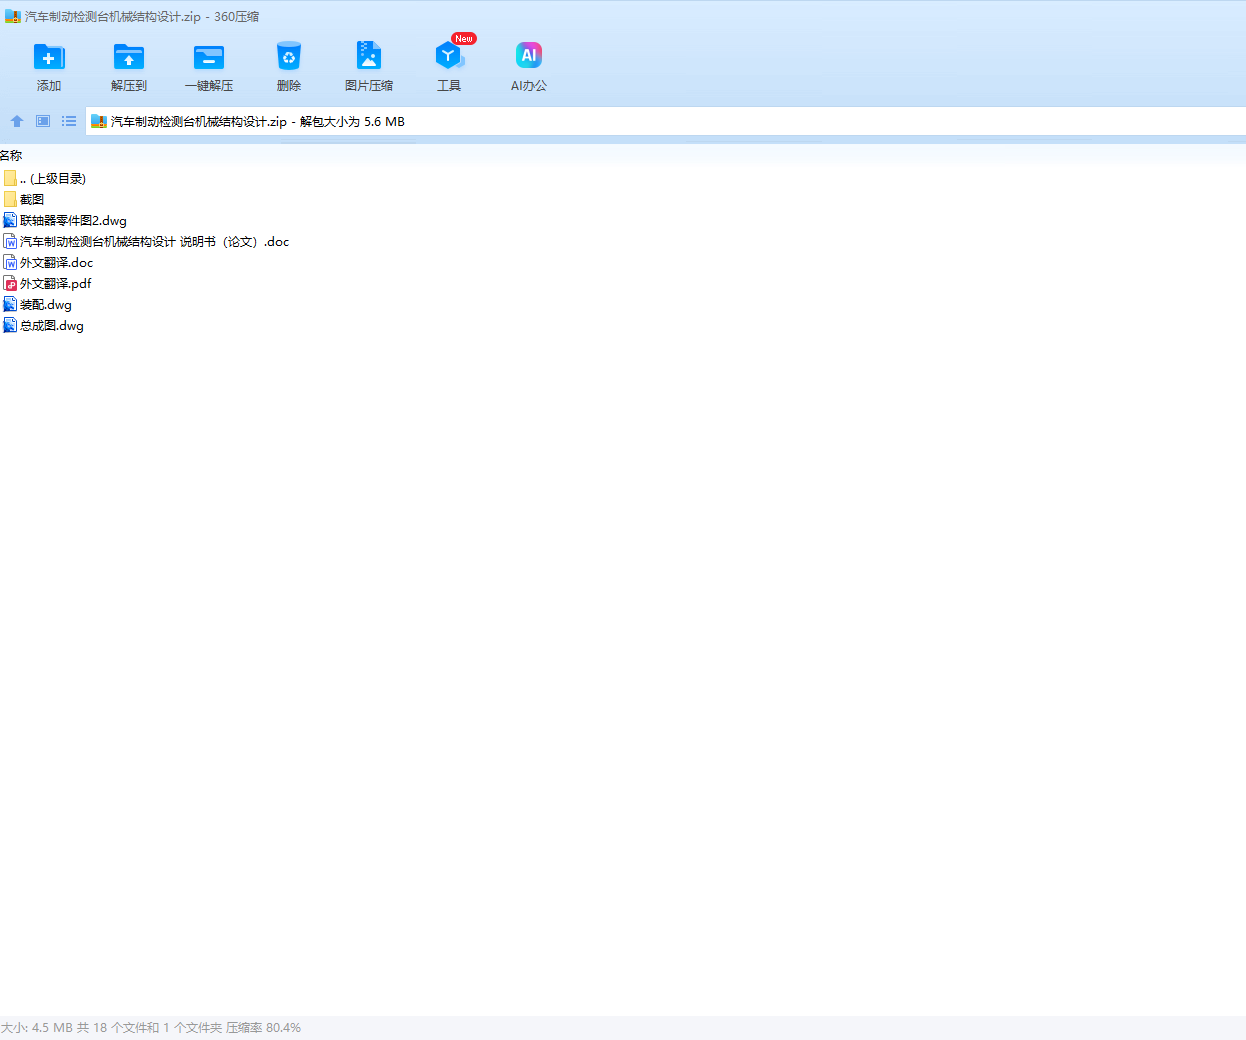Select file 外文翻译.doc
1246x1040 pixels.
pos(48,262)
